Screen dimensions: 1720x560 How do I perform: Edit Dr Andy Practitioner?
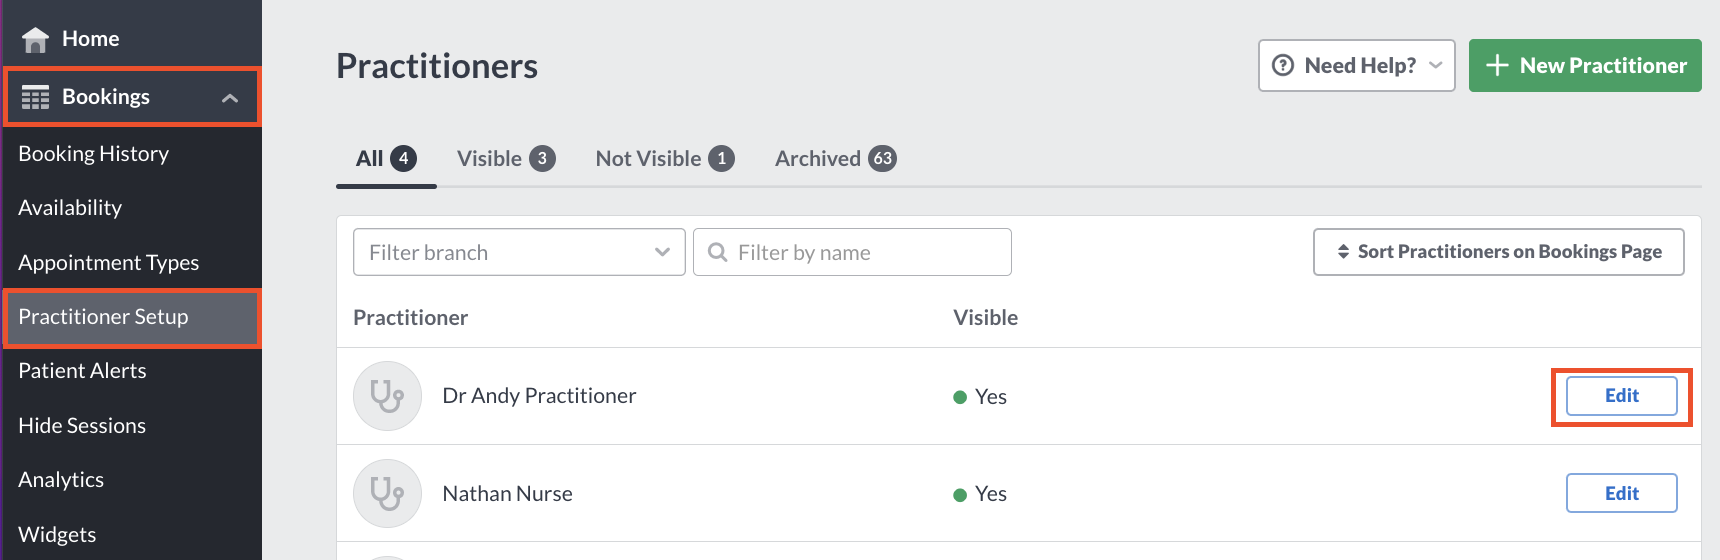click(x=1621, y=396)
